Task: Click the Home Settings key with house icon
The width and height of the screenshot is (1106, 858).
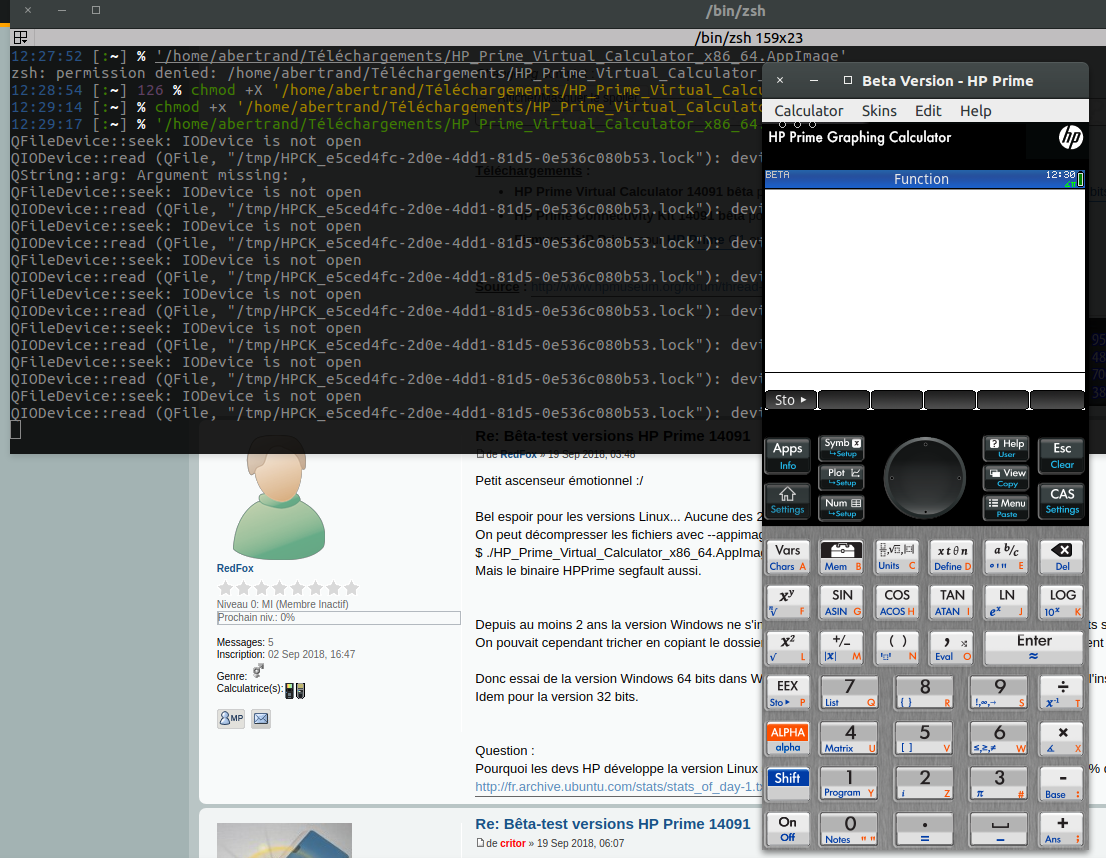Action: pyautogui.click(x=787, y=500)
